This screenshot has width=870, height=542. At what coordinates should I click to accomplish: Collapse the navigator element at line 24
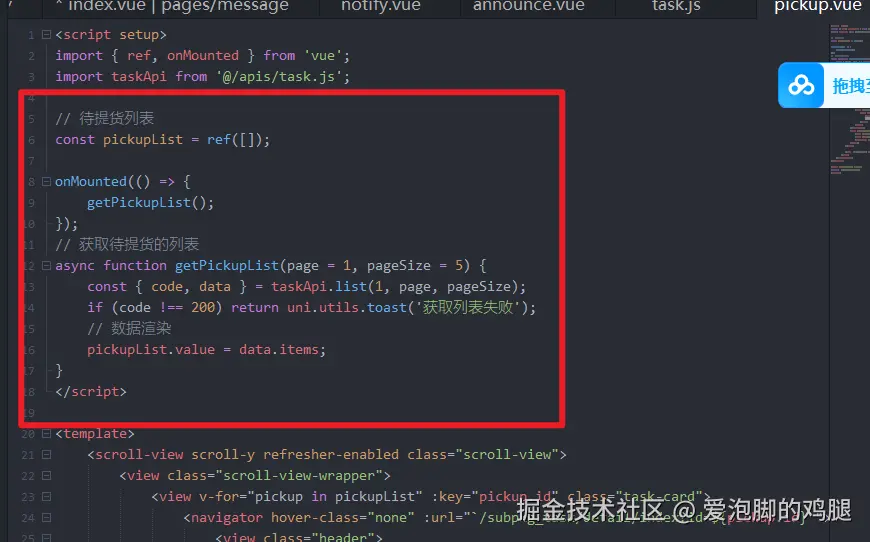pyautogui.click(x=47, y=518)
